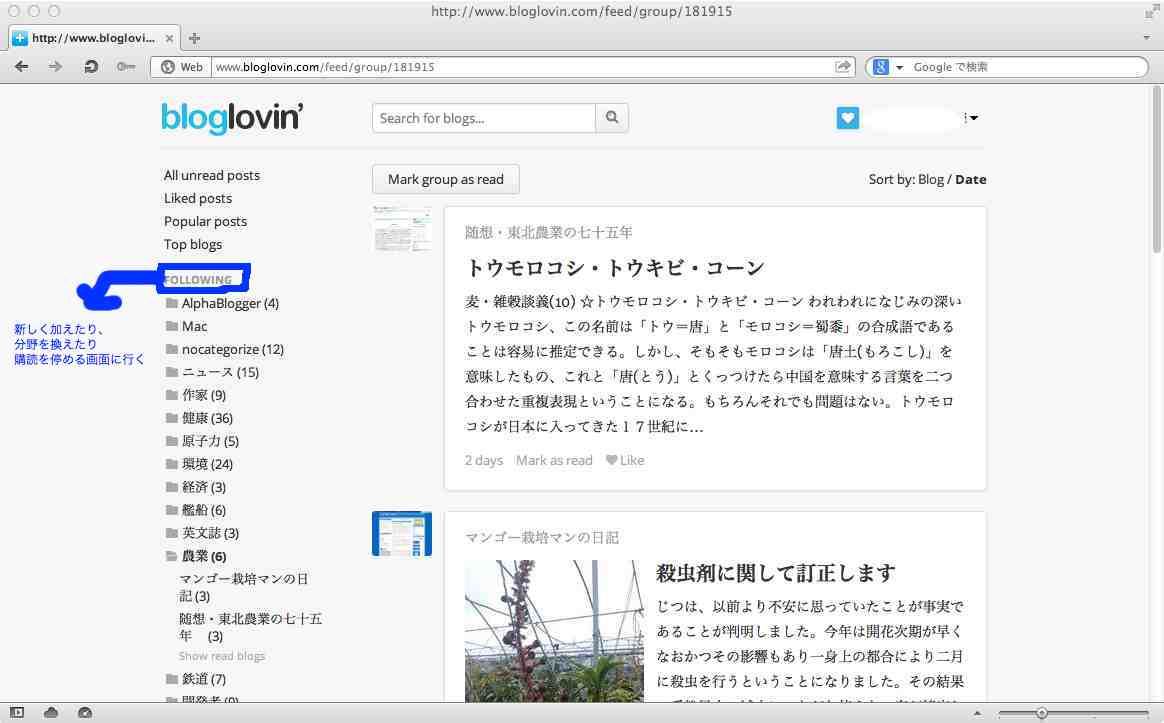The image size is (1164, 723).
Task: Like the トウモロコシ post via heart icon
Action: point(625,460)
